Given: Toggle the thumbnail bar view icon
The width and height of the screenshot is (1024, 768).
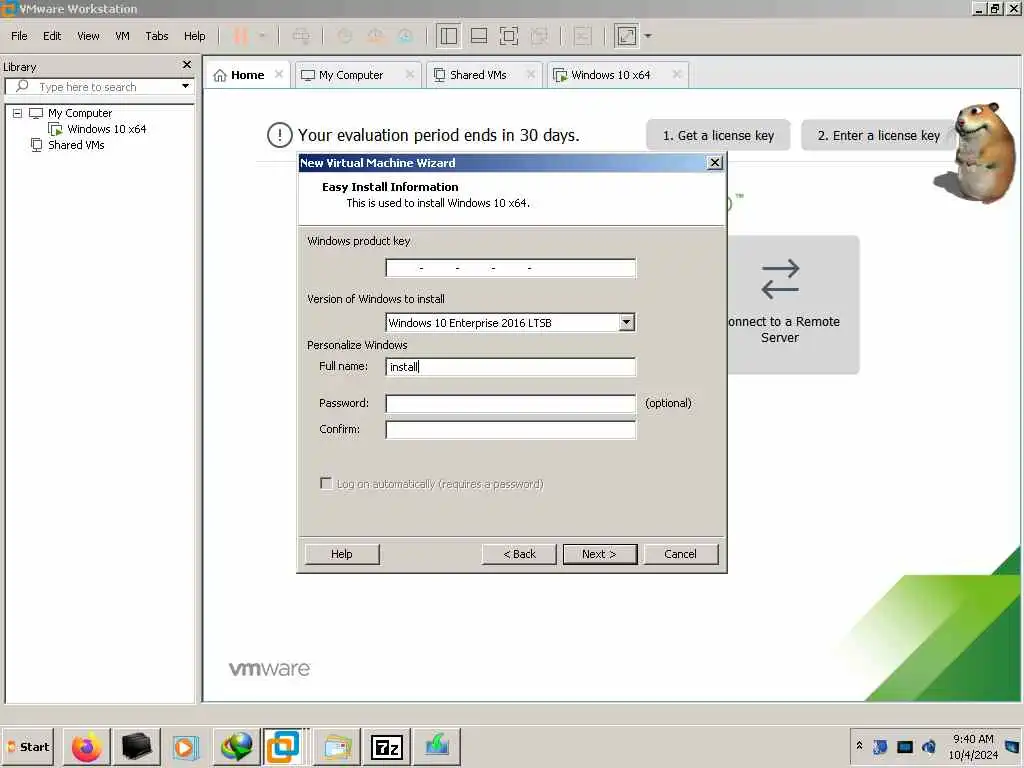Looking at the screenshot, I should (479, 36).
